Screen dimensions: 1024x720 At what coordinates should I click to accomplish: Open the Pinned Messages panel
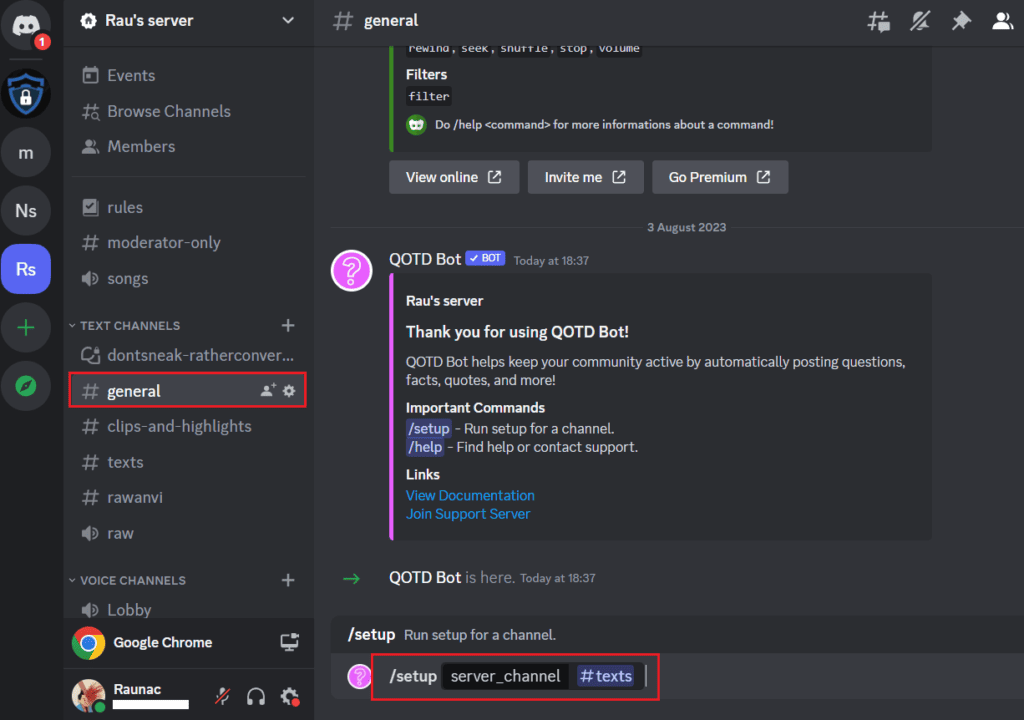tap(961, 20)
